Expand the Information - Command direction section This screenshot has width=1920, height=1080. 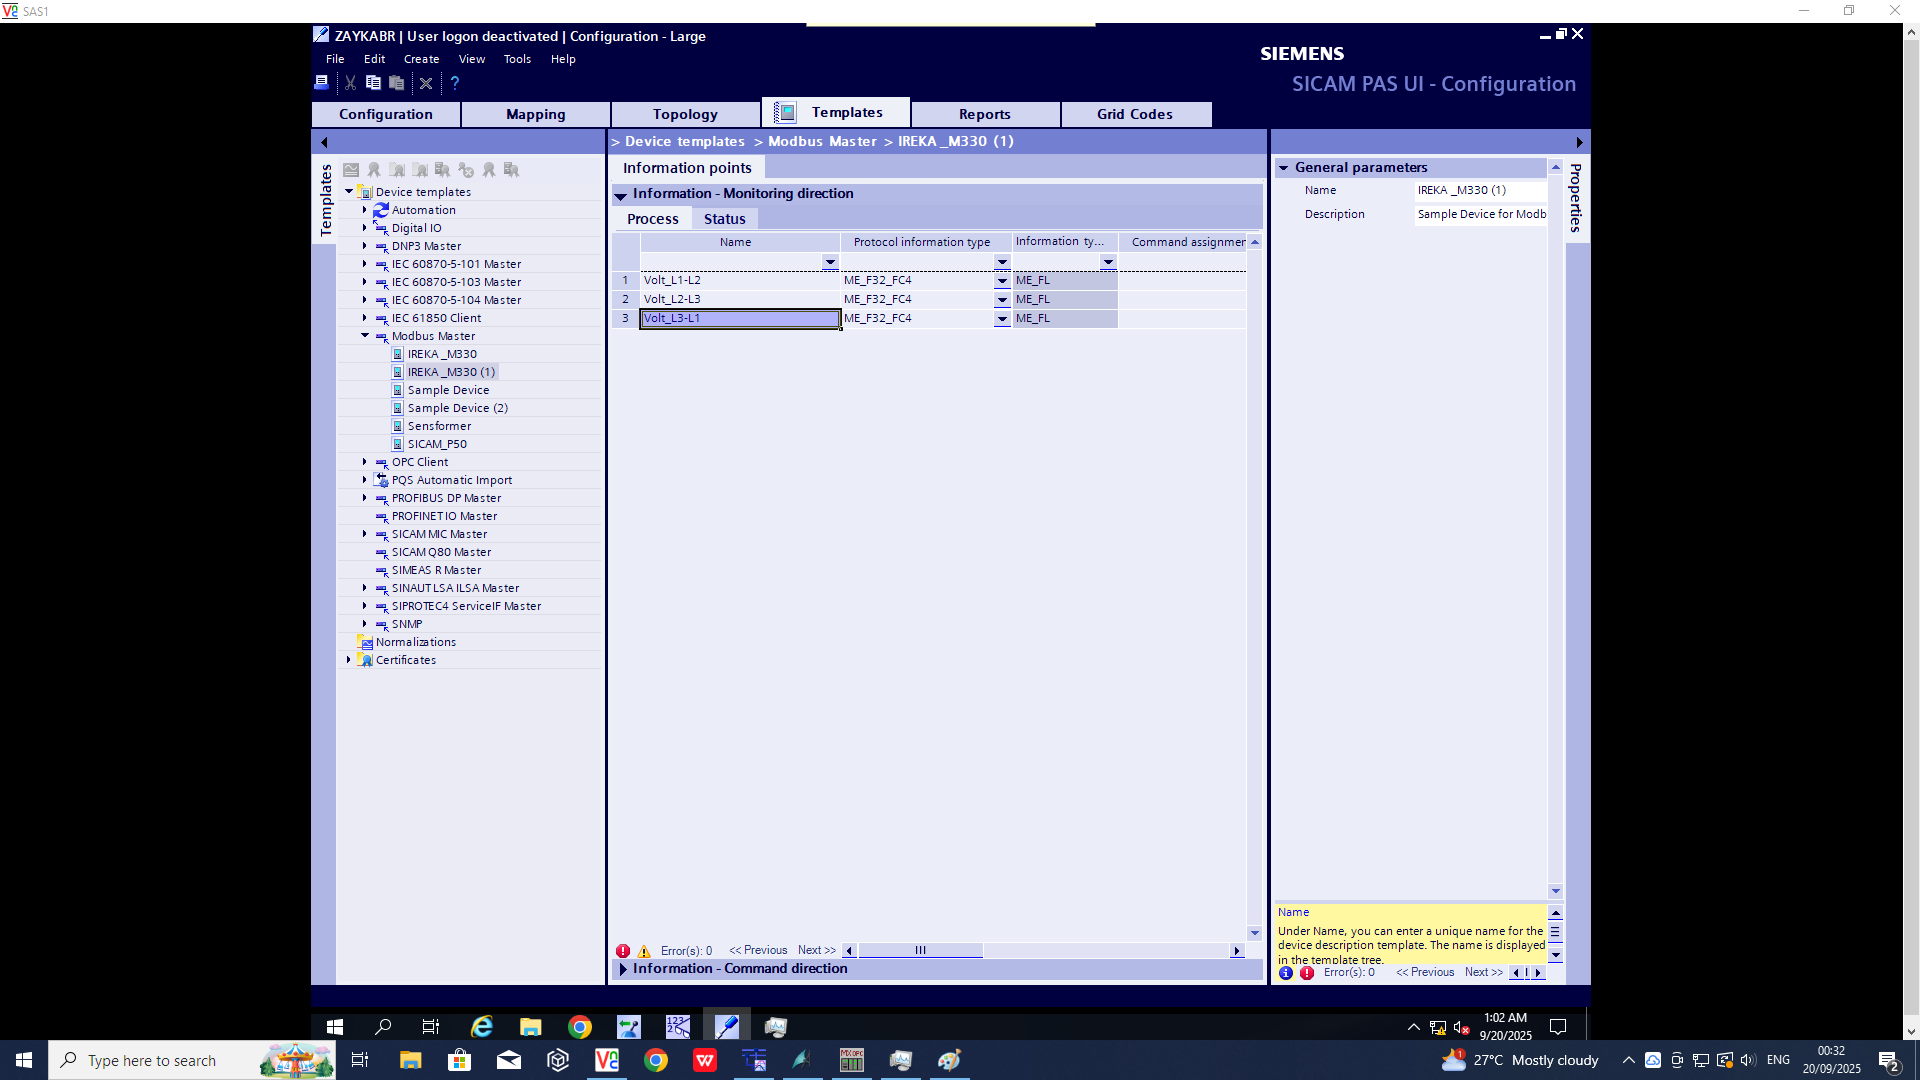tap(623, 969)
